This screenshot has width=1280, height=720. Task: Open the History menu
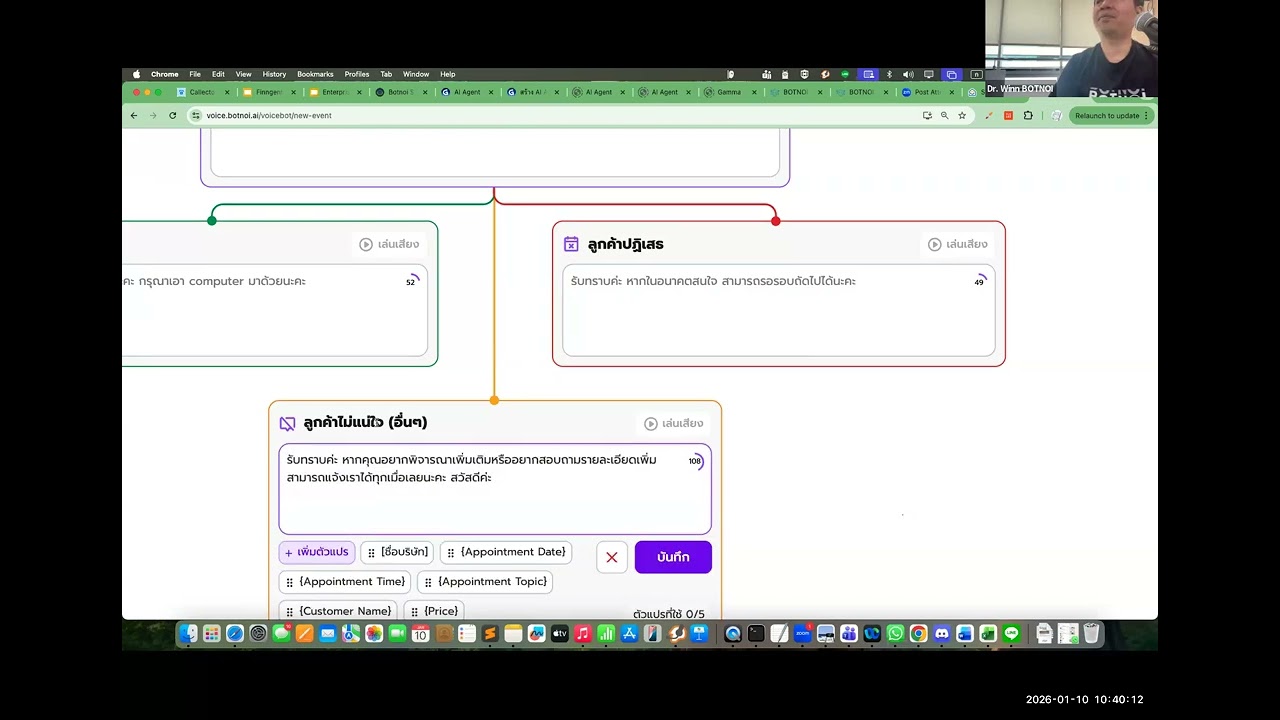[274, 74]
